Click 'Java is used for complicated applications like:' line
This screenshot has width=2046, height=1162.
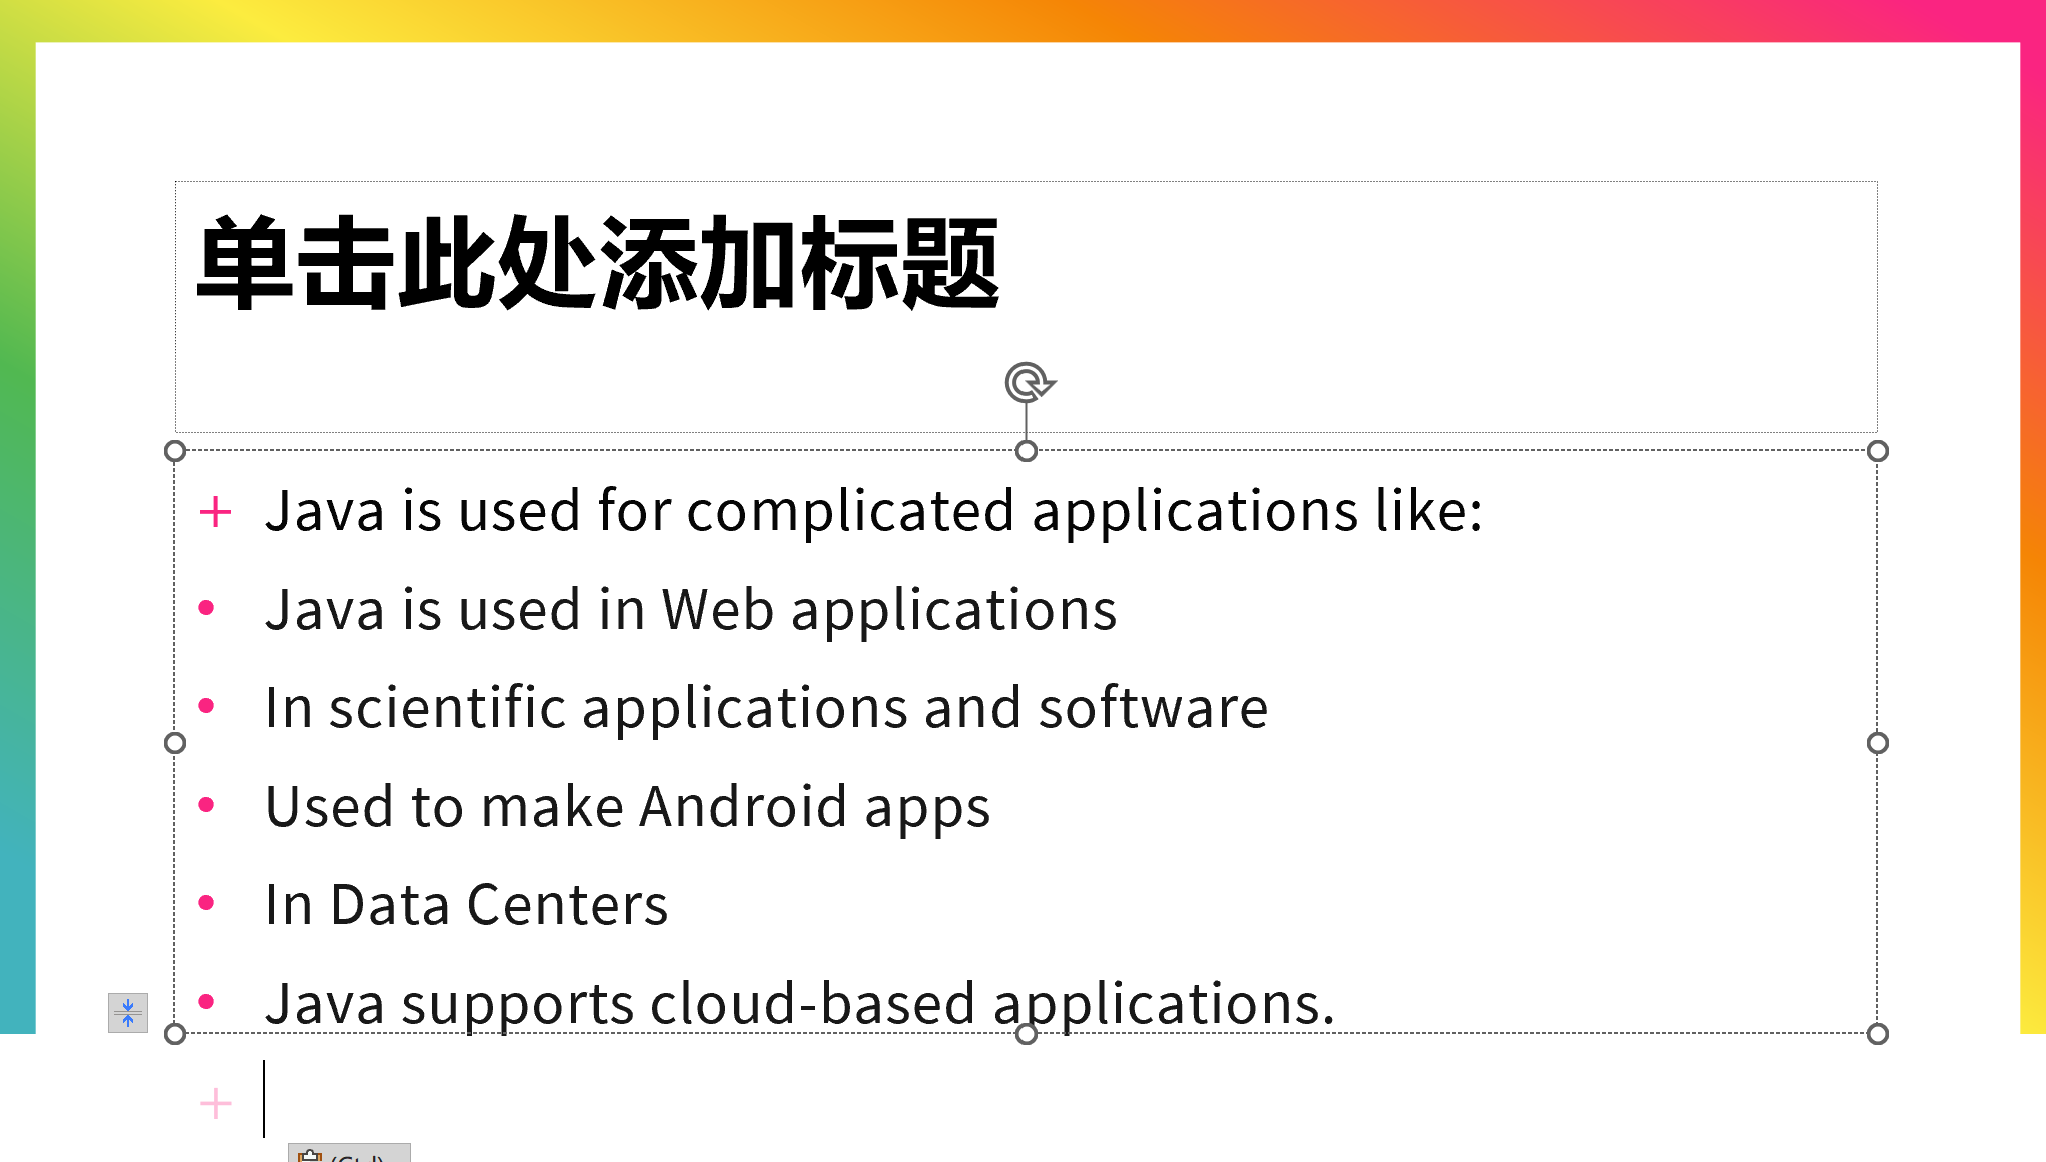(x=873, y=512)
